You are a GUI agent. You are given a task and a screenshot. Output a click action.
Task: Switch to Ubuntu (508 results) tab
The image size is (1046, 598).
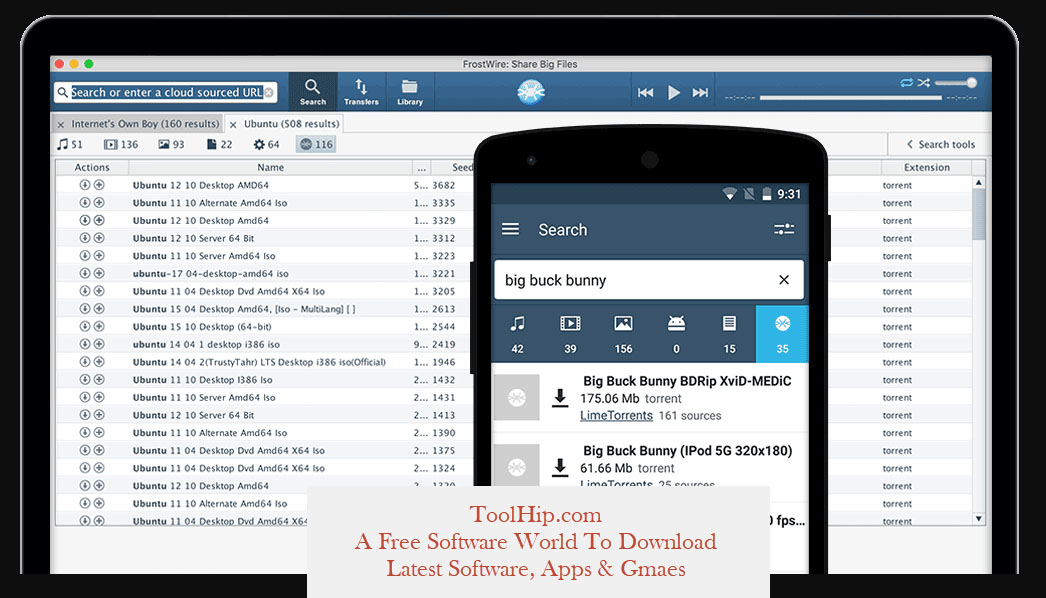(x=292, y=123)
